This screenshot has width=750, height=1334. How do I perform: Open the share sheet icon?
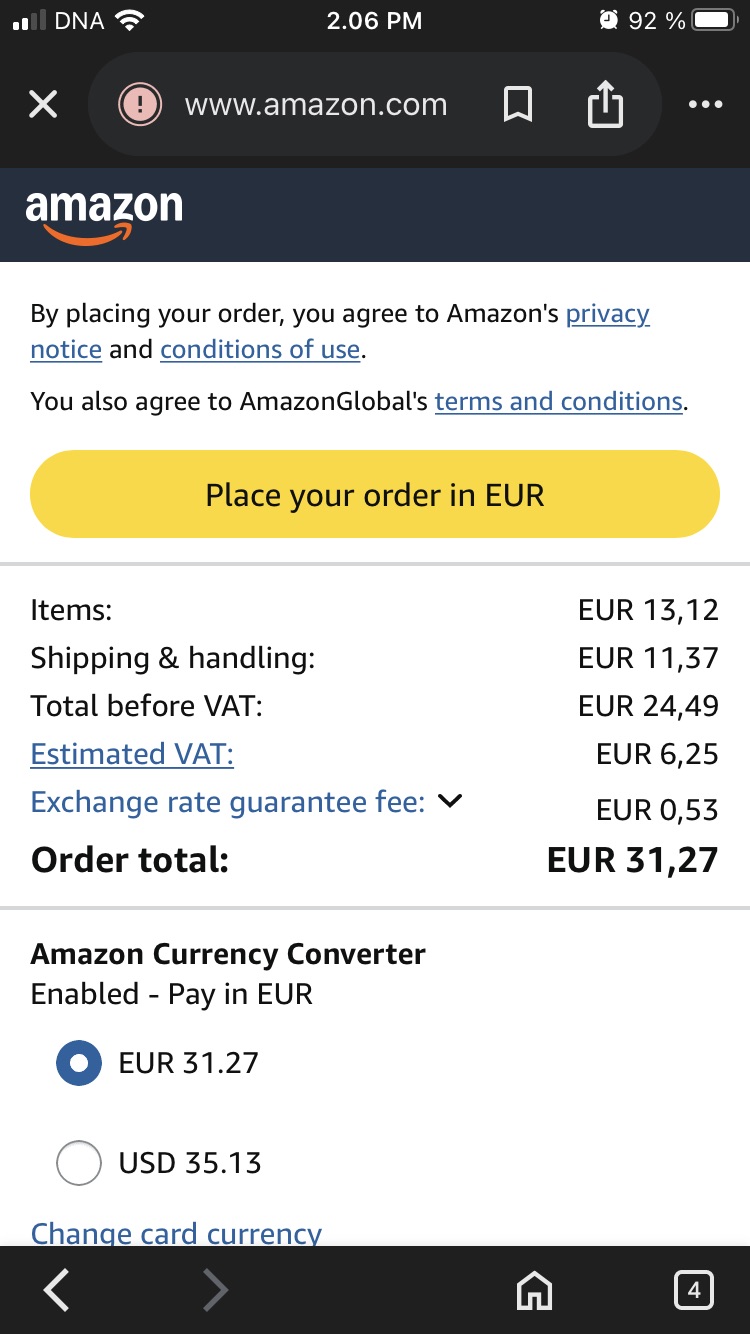(x=605, y=104)
